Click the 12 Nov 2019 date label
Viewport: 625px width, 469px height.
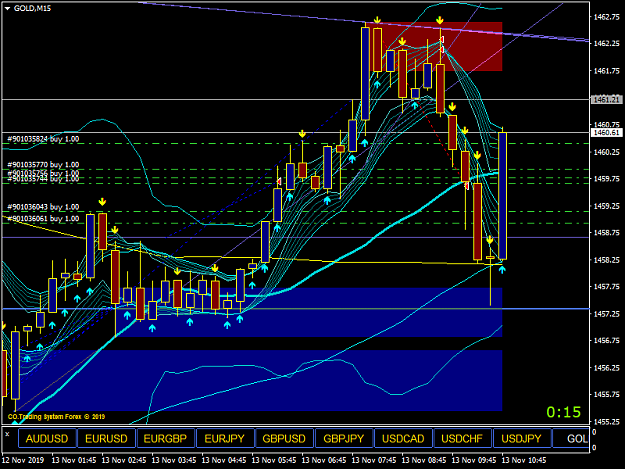tap(23, 460)
